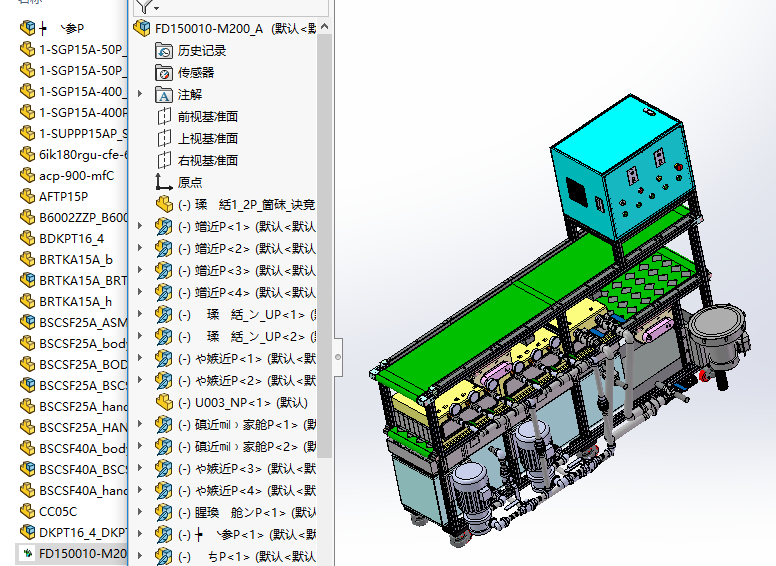
Task: Expand the 增近P<2> tree node
Action: 140,248
